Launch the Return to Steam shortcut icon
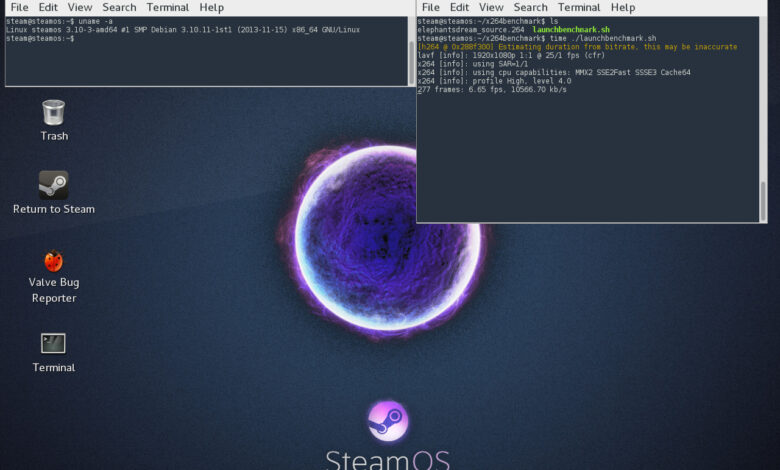 click(54, 185)
